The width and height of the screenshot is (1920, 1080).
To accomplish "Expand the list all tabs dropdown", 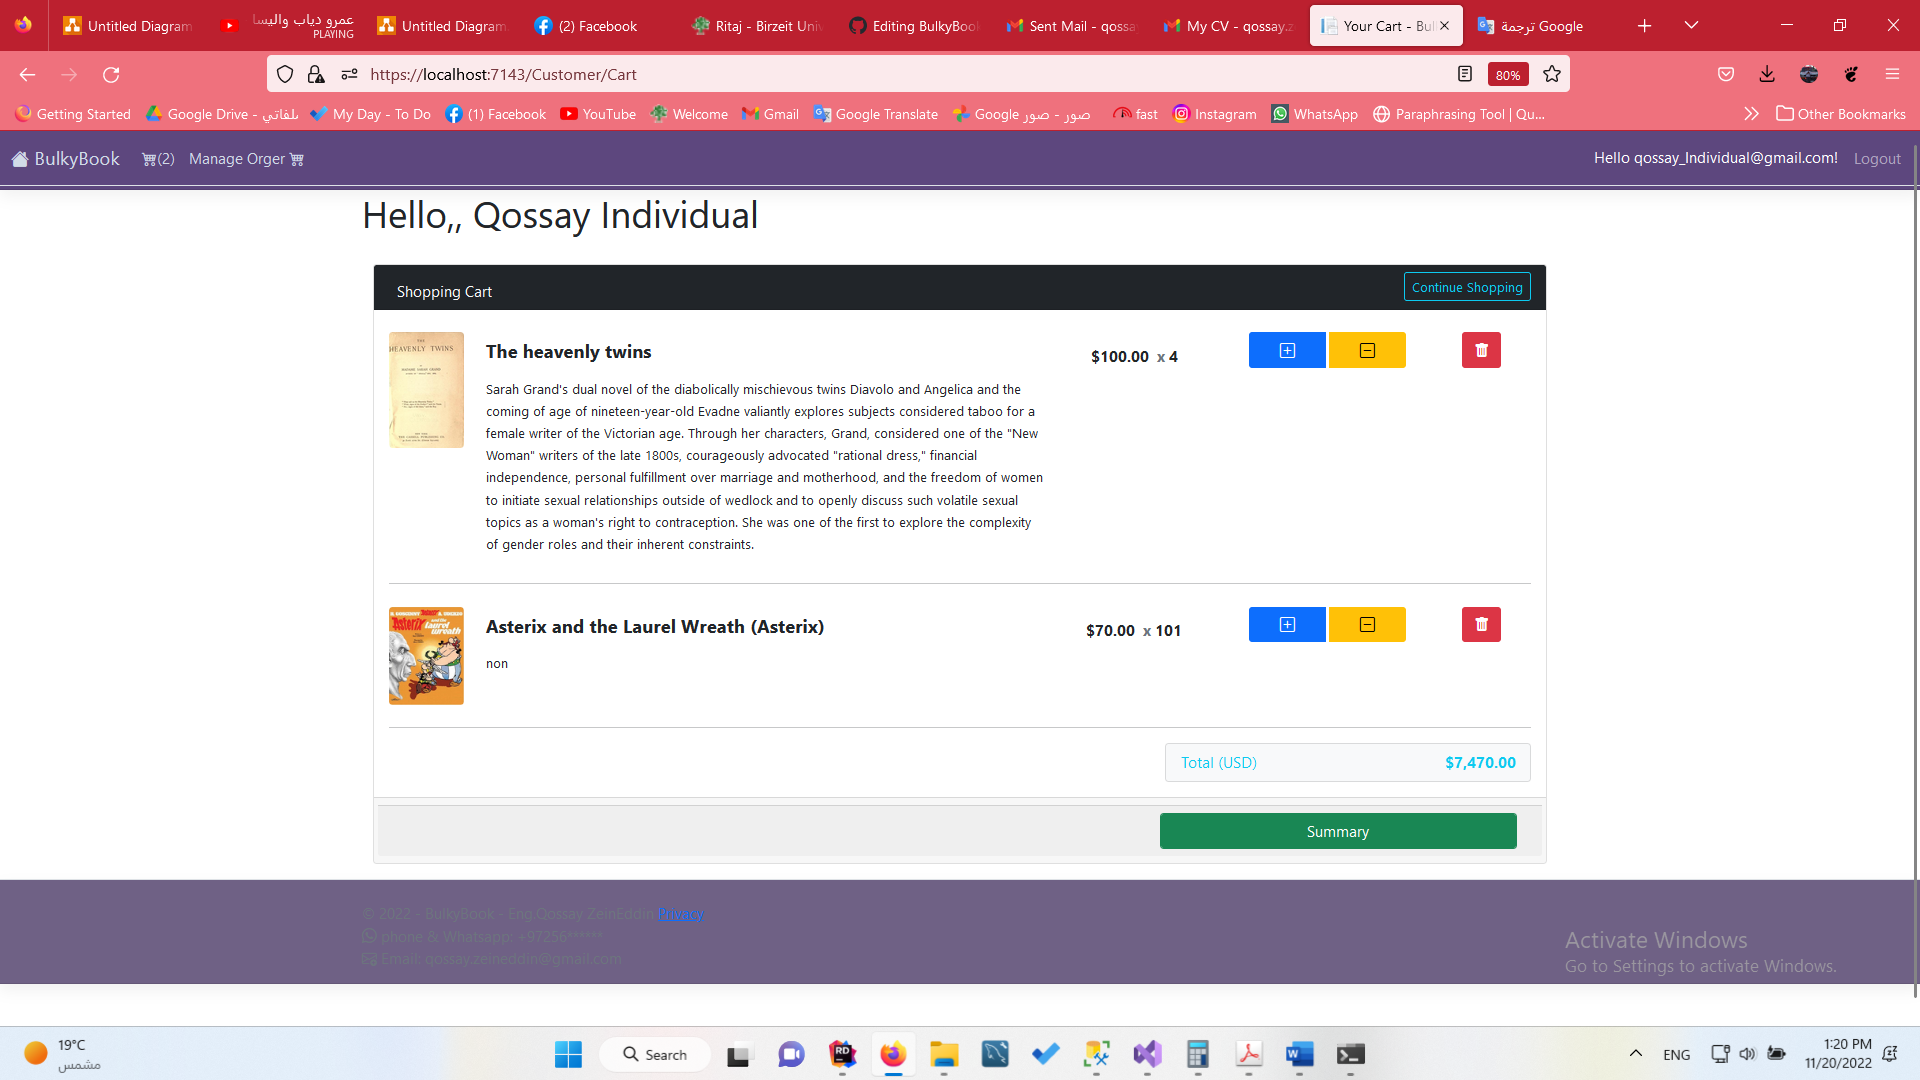I will [x=1691, y=26].
